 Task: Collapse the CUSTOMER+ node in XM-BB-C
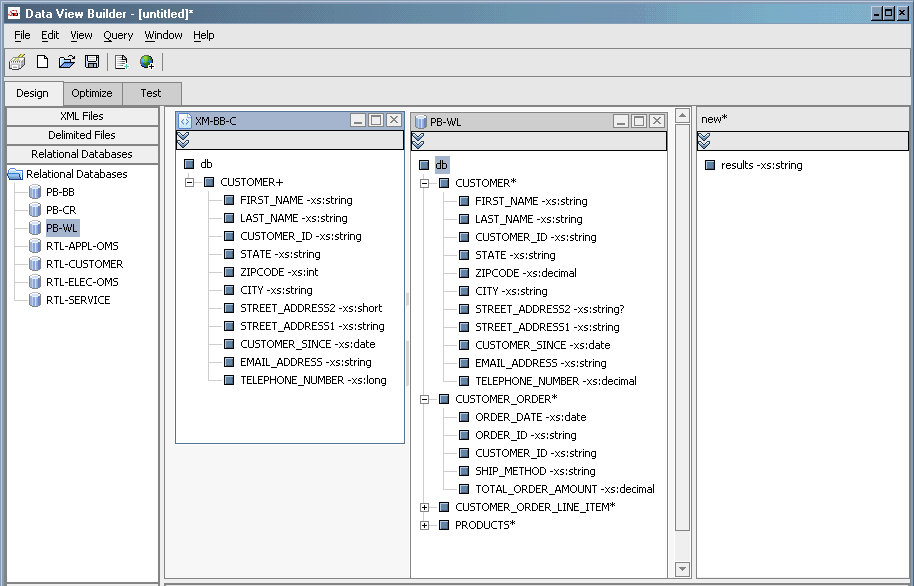(189, 183)
